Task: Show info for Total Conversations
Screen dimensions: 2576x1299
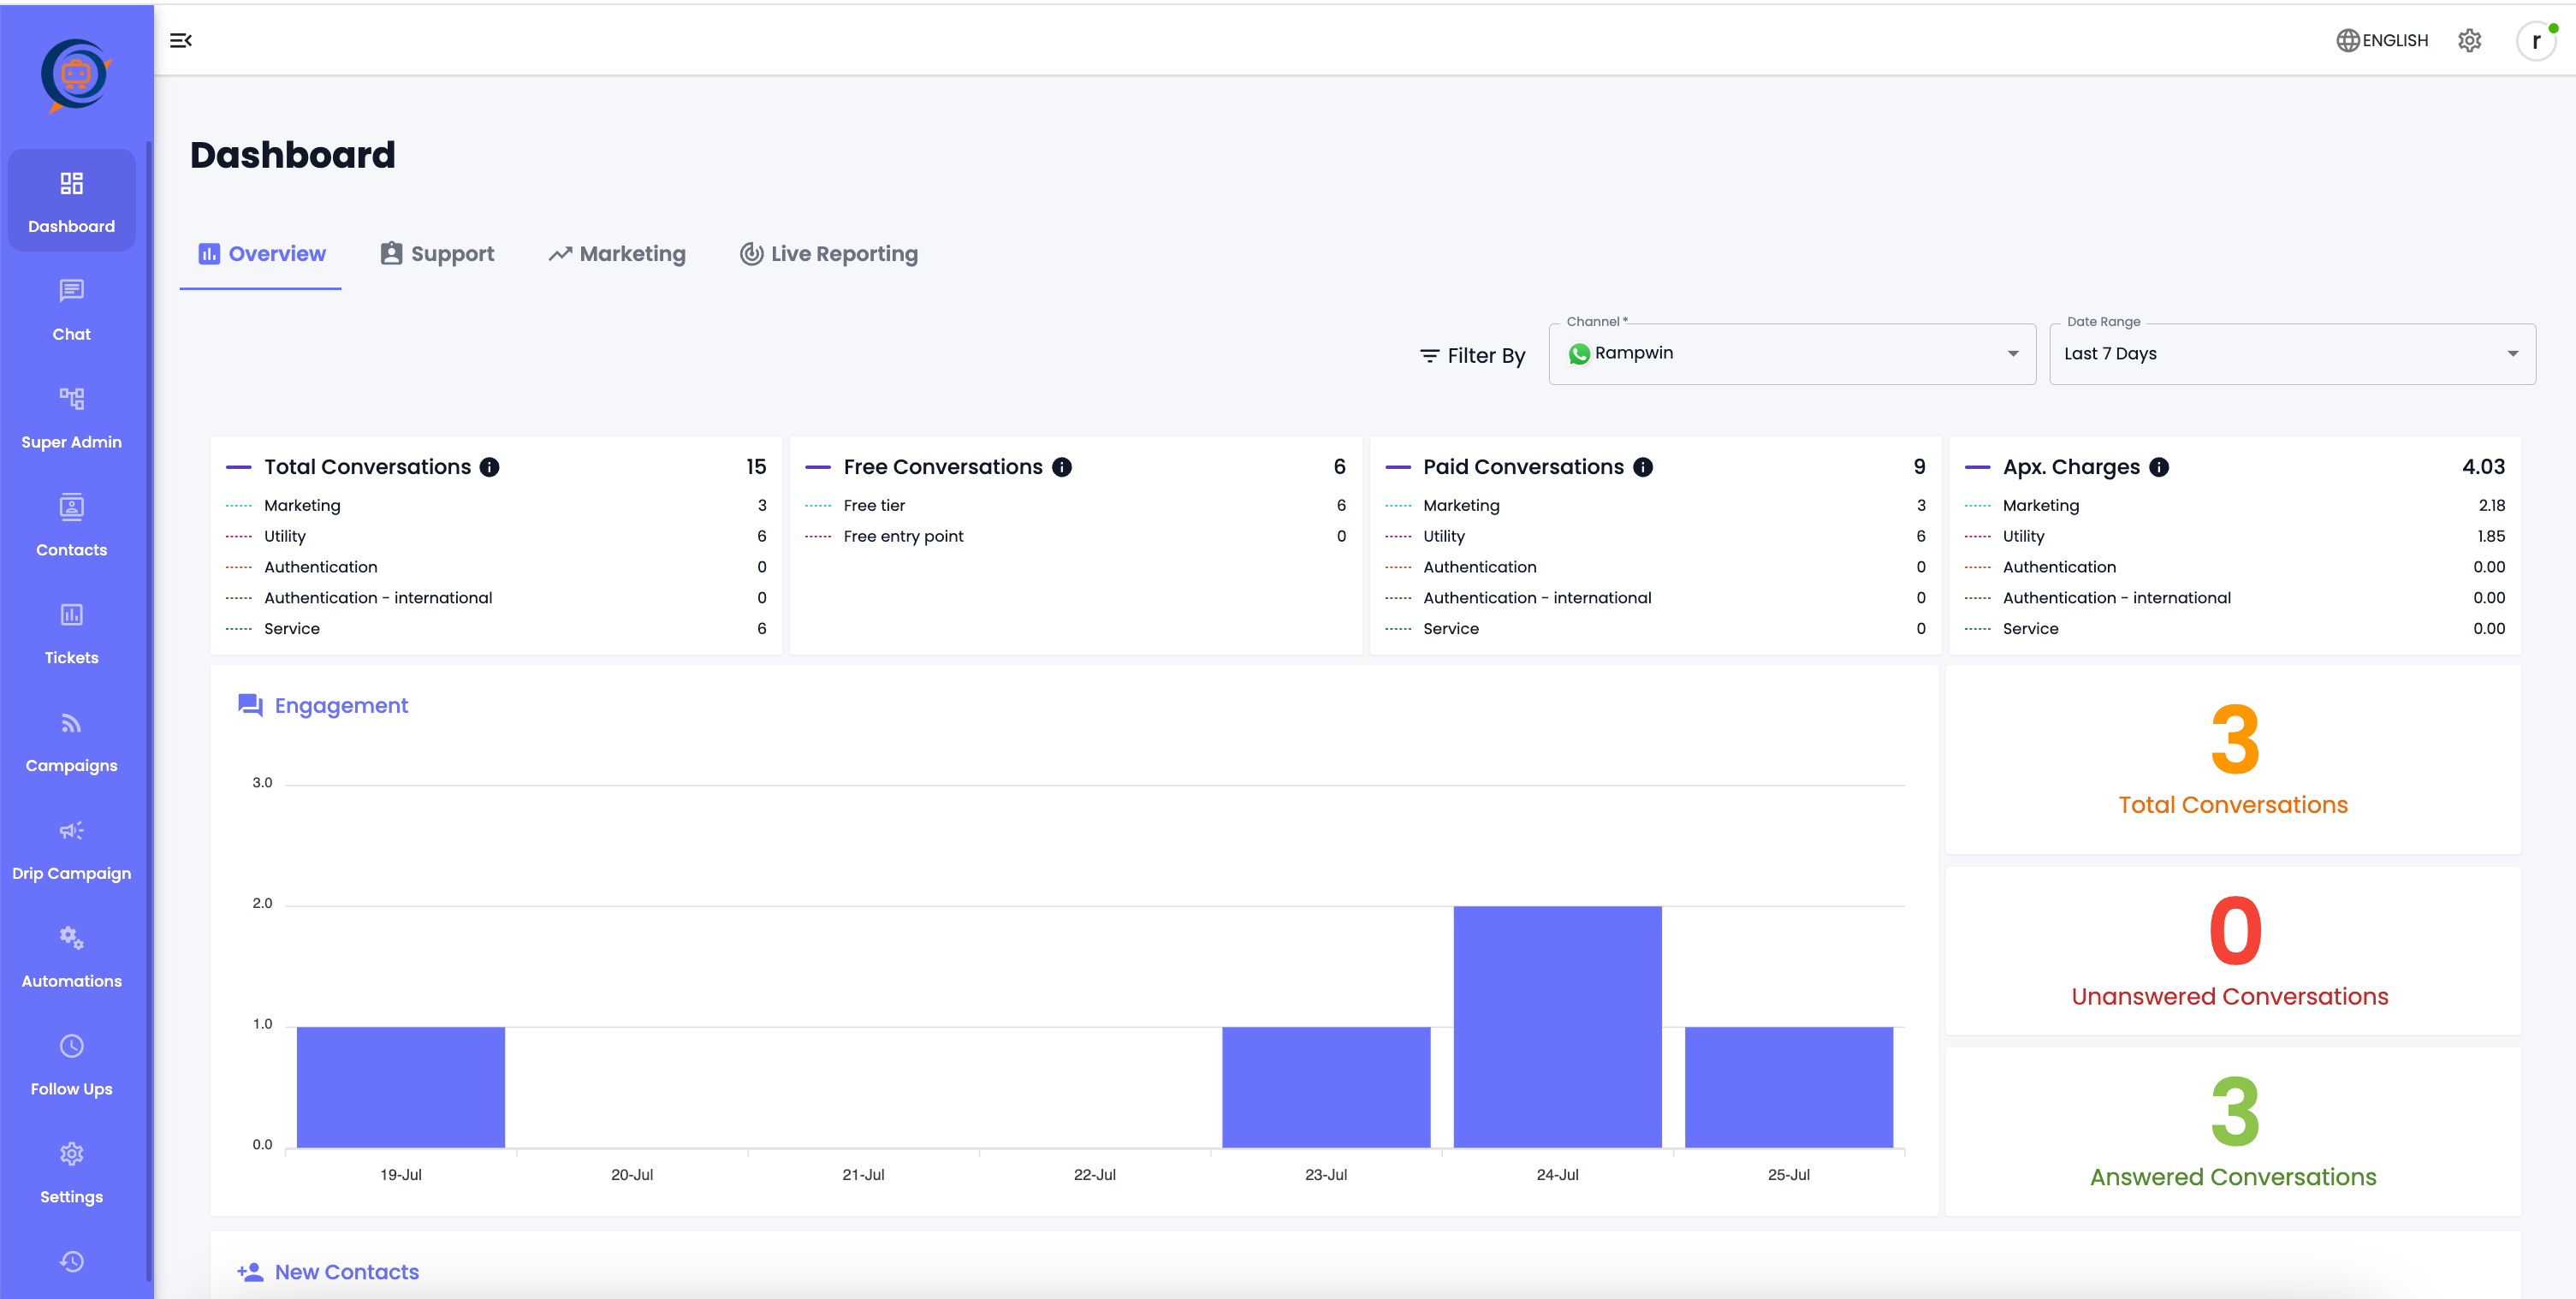Action: pyautogui.click(x=489, y=467)
